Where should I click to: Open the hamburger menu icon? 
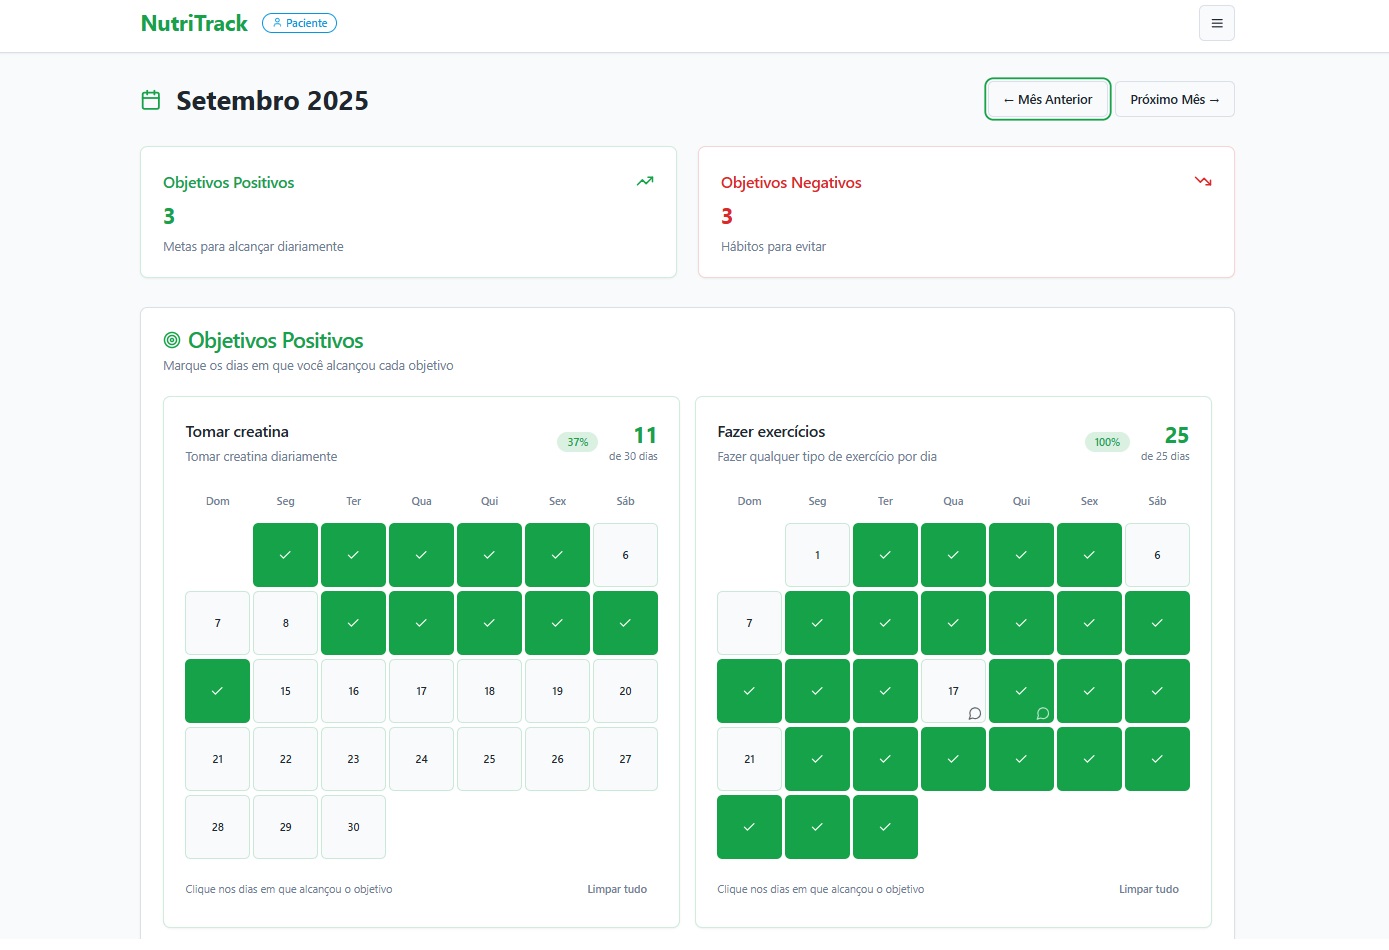click(x=1216, y=23)
